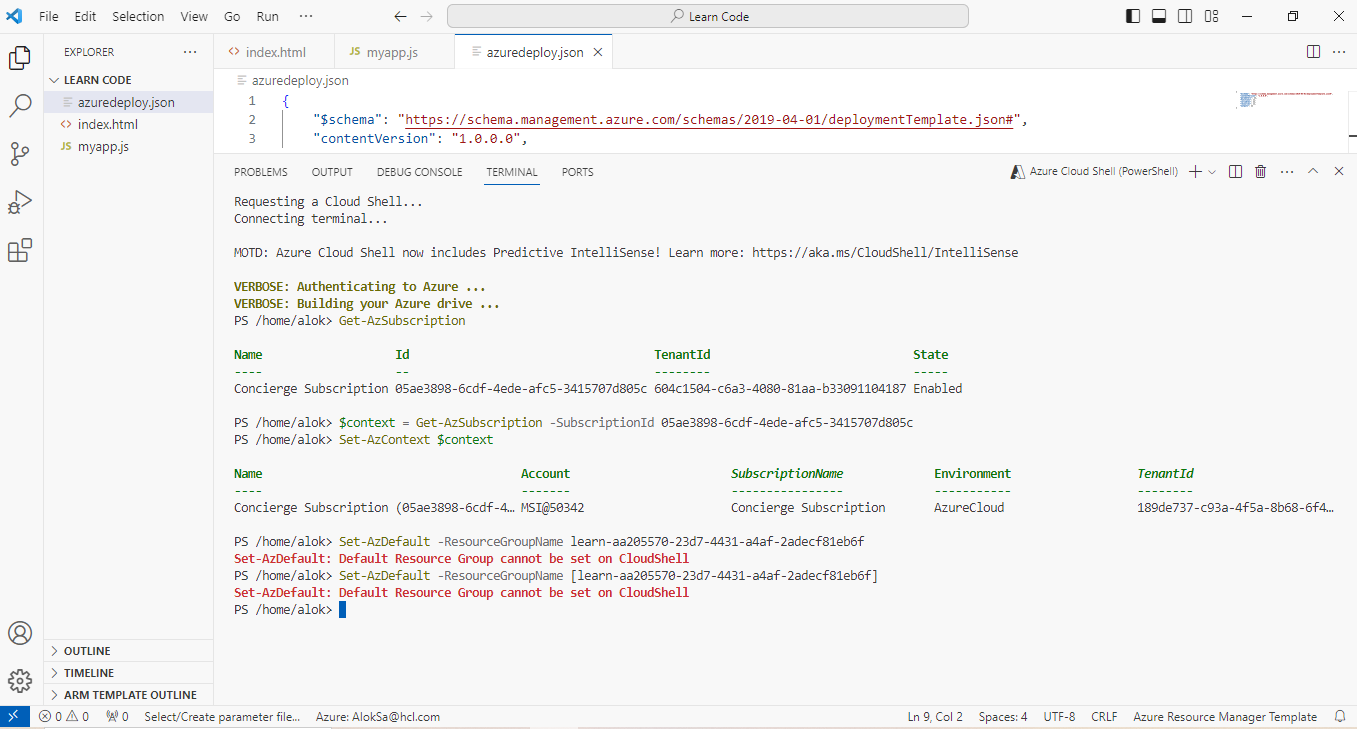The height and width of the screenshot is (729, 1357).
Task: Open editor More Actions ellipsis
Action: point(1340,52)
